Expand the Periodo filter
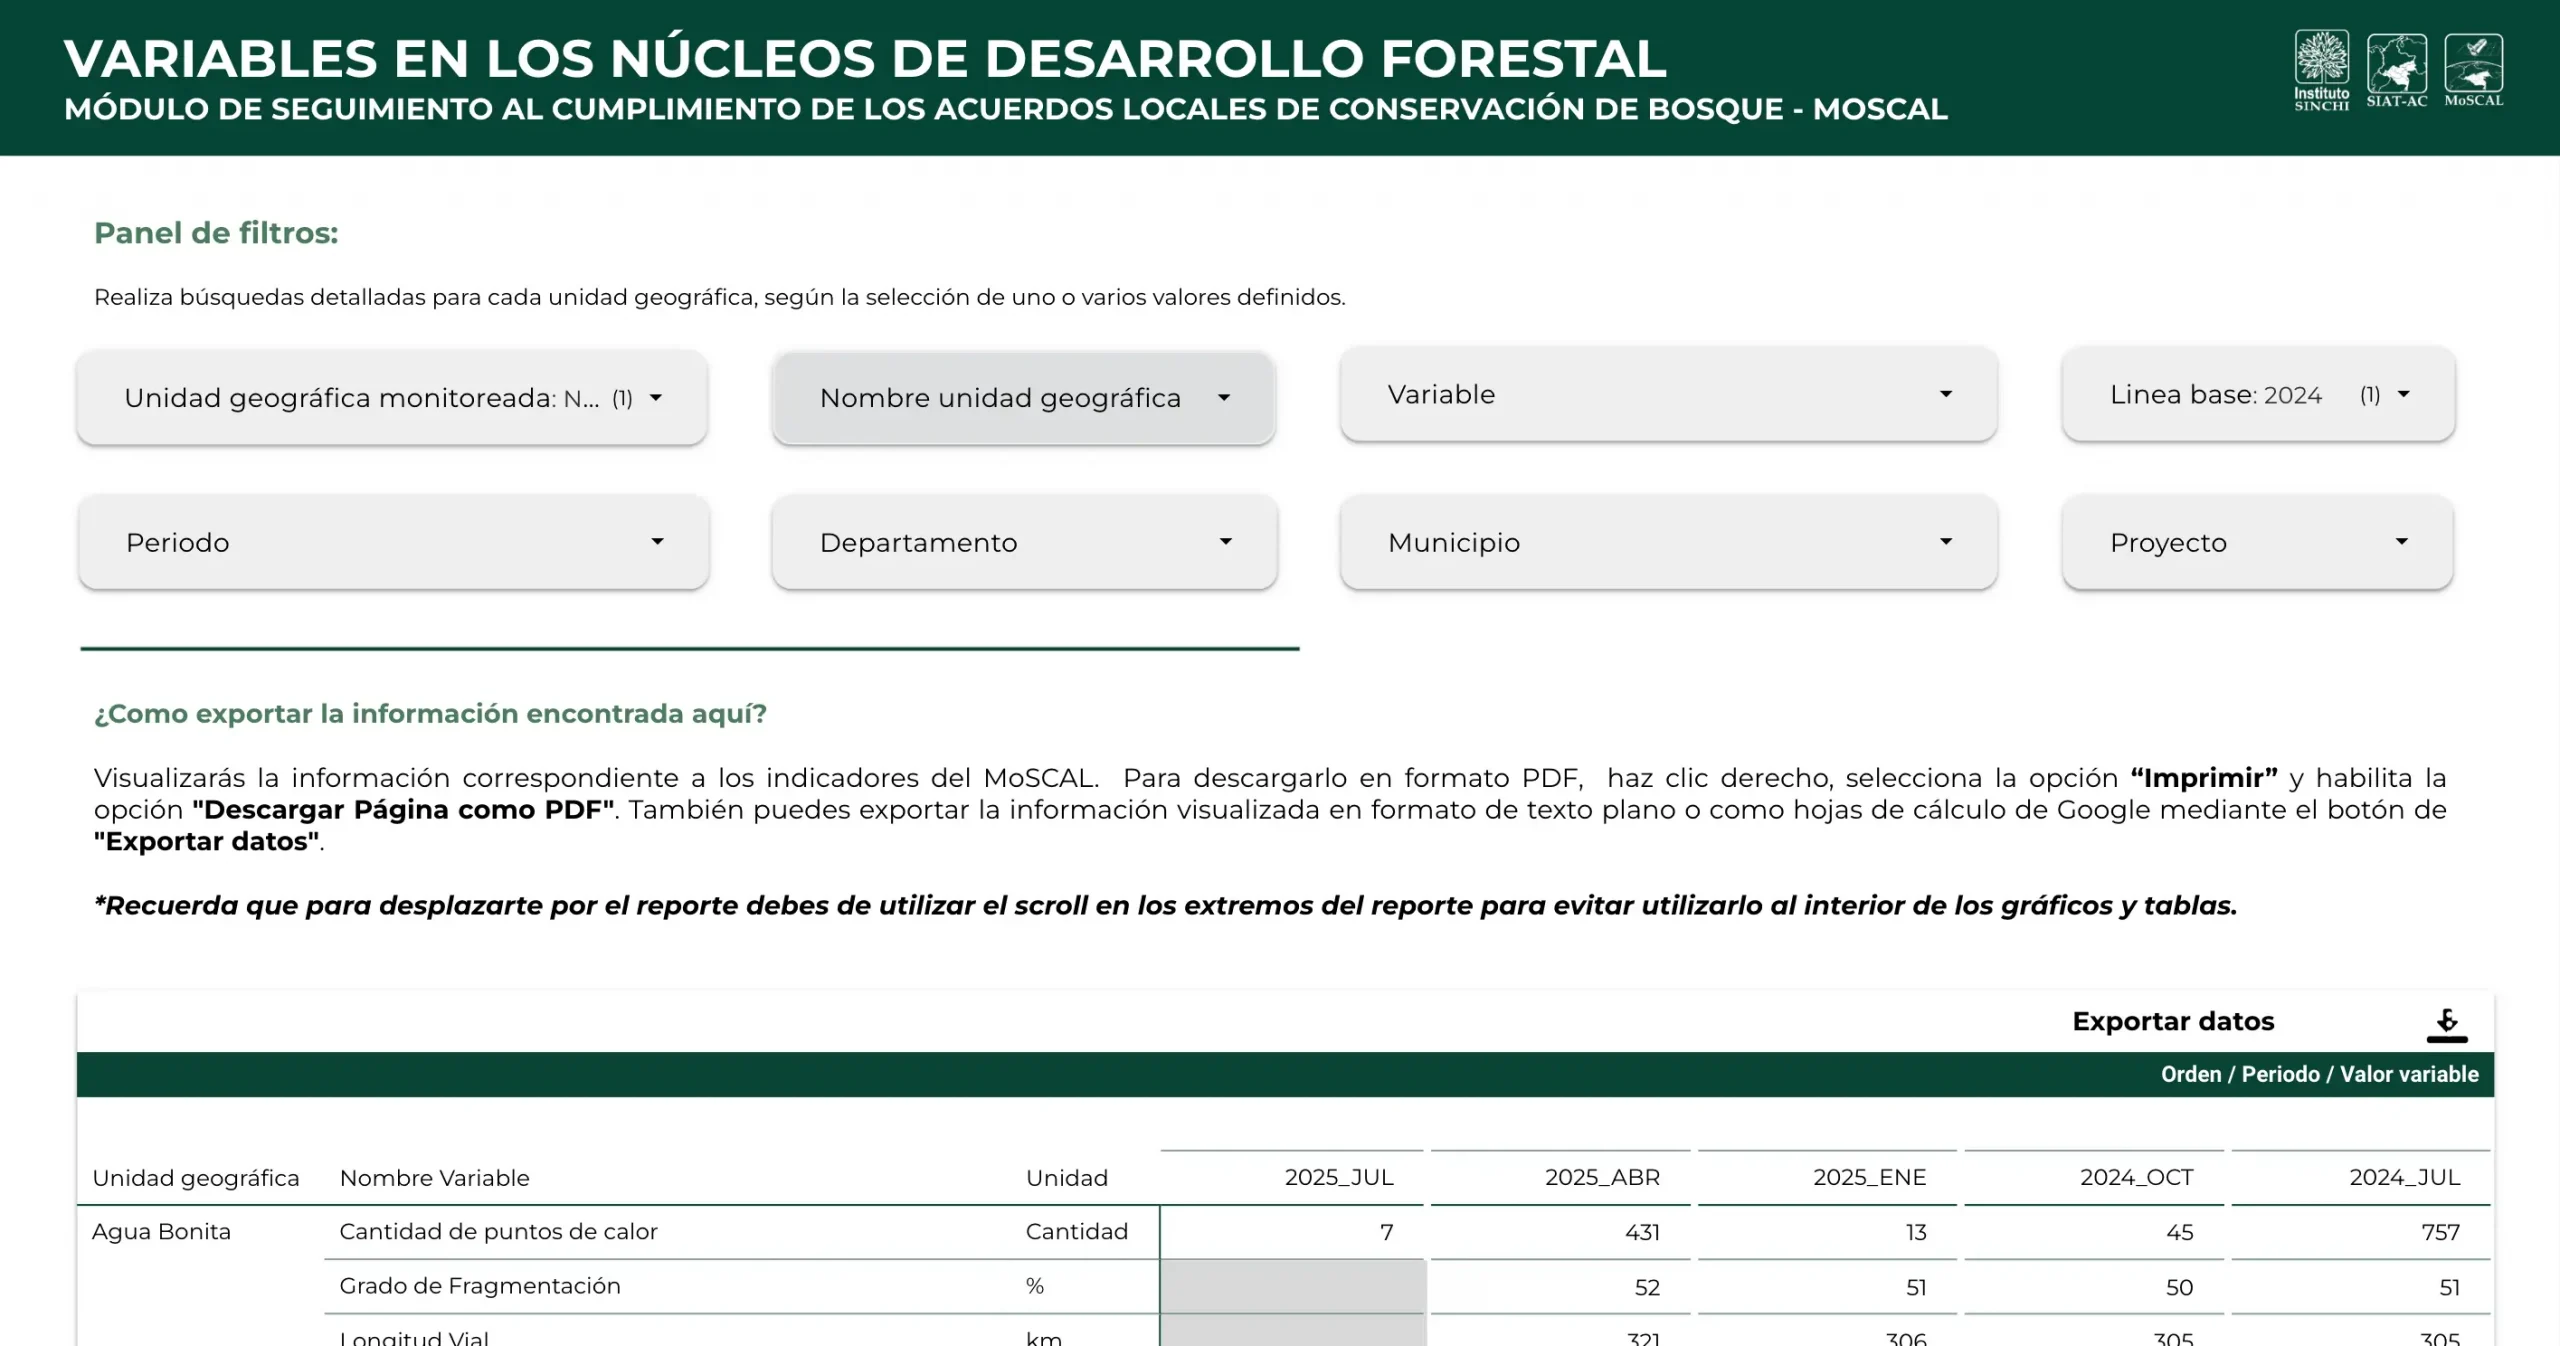The height and width of the screenshot is (1346, 2560). (393, 542)
